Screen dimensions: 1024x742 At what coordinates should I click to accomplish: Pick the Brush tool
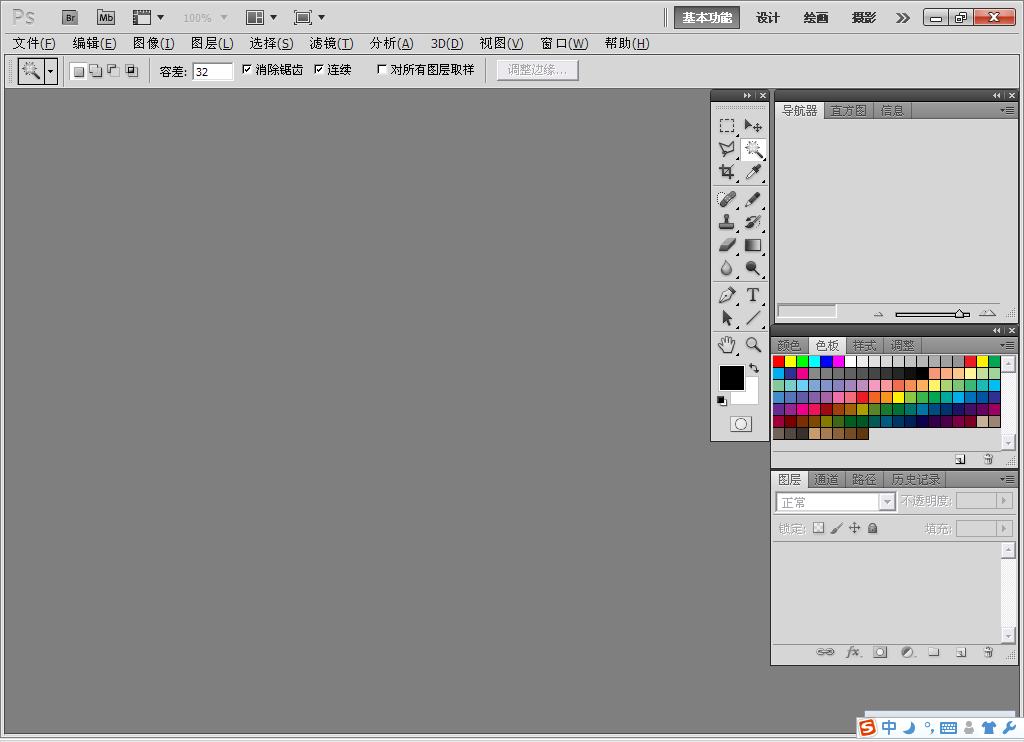pyautogui.click(x=753, y=199)
